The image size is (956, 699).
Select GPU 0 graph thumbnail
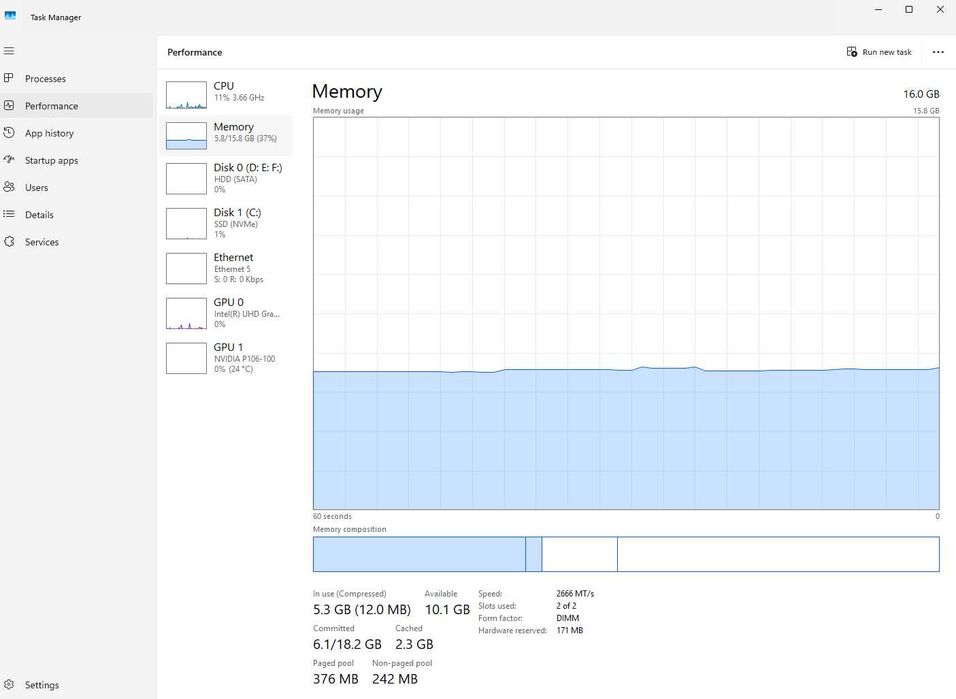(186, 313)
